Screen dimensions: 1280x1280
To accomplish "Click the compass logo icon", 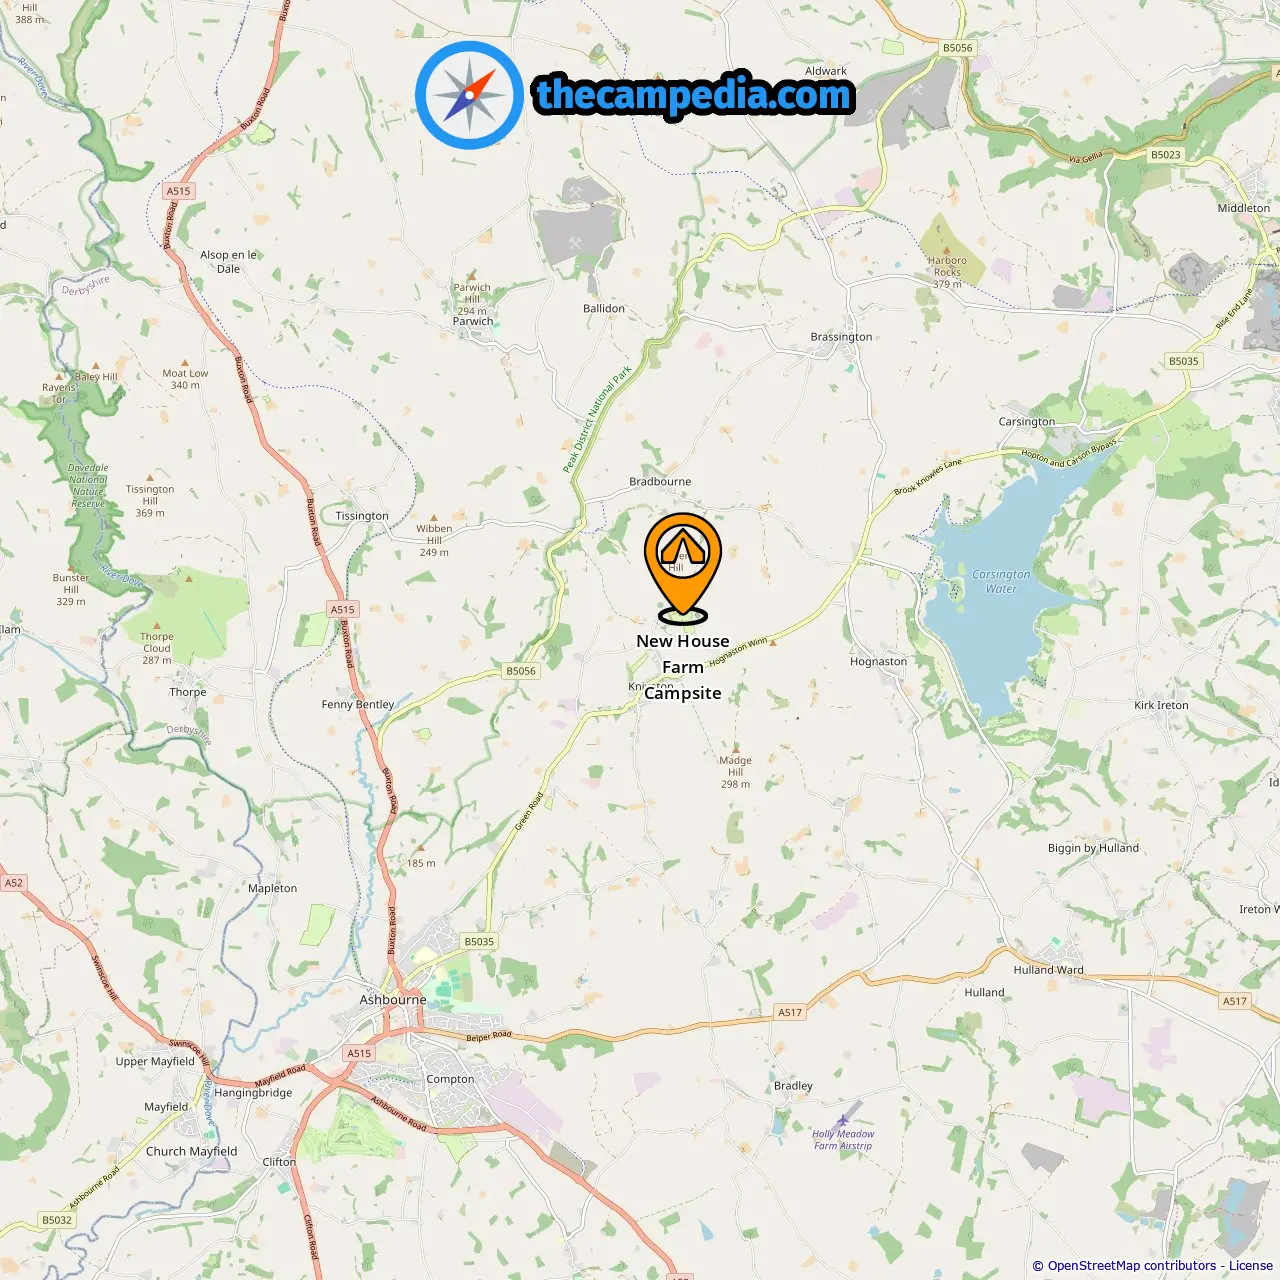I will (469, 95).
